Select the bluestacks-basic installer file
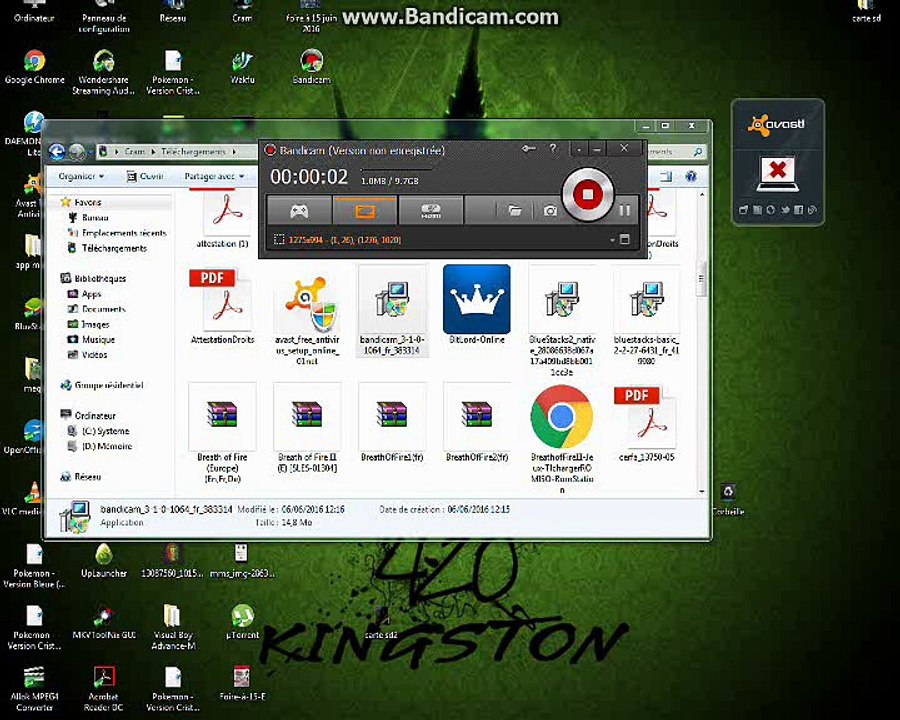 click(646, 317)
